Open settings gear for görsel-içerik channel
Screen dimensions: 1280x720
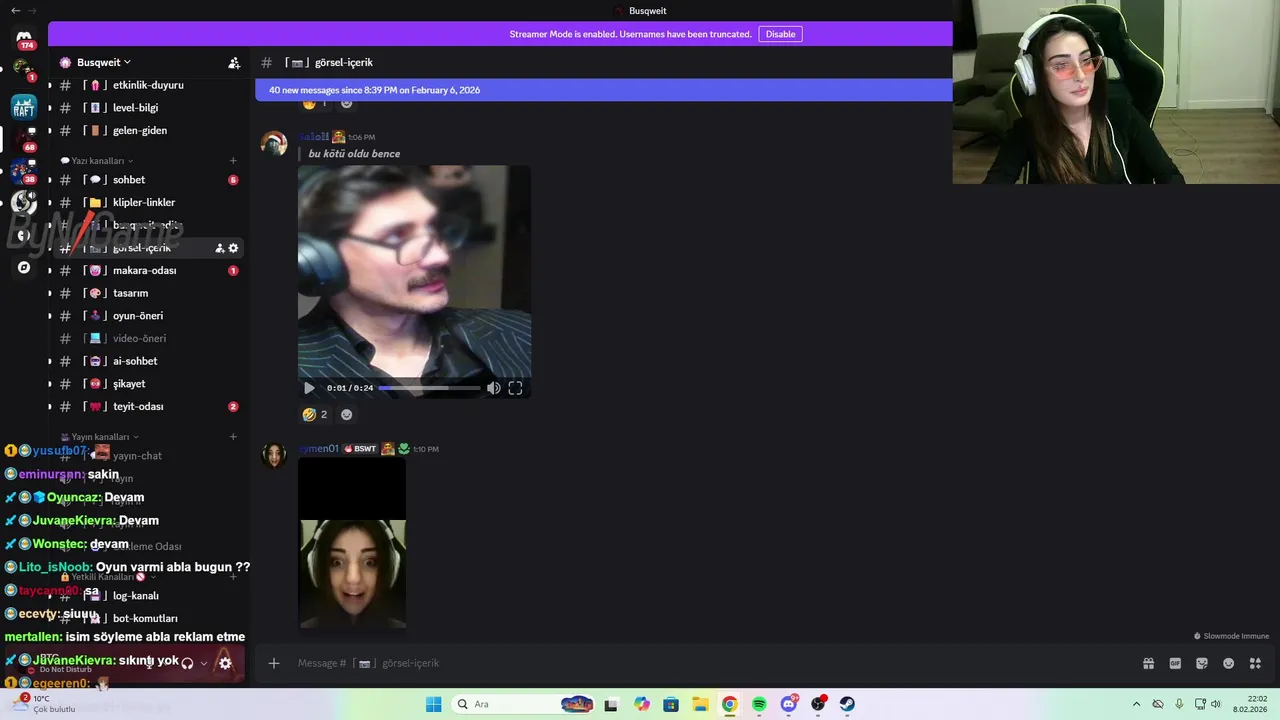coord(233,248)
